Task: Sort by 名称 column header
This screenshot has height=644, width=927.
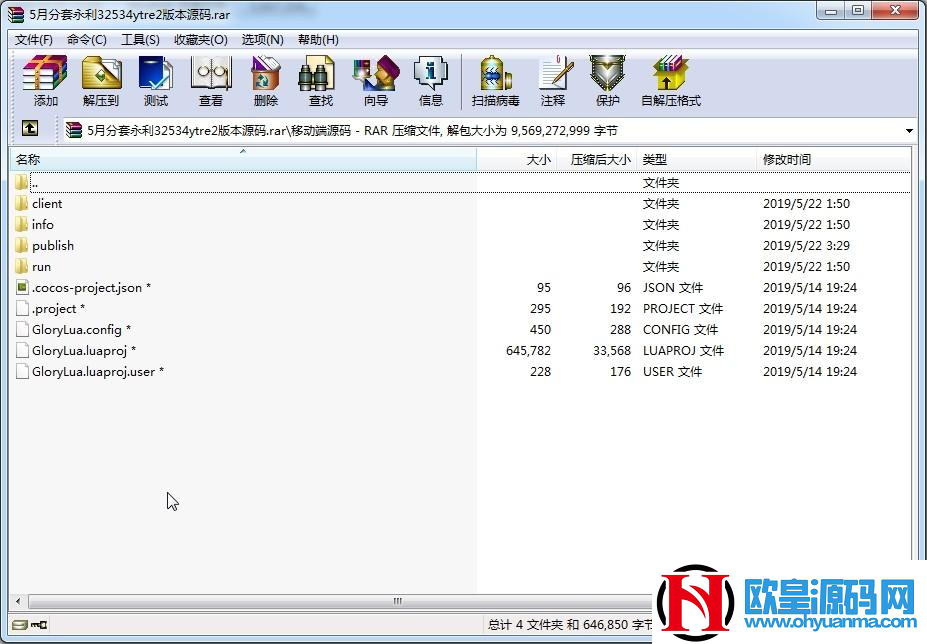Action: point(243,159)
